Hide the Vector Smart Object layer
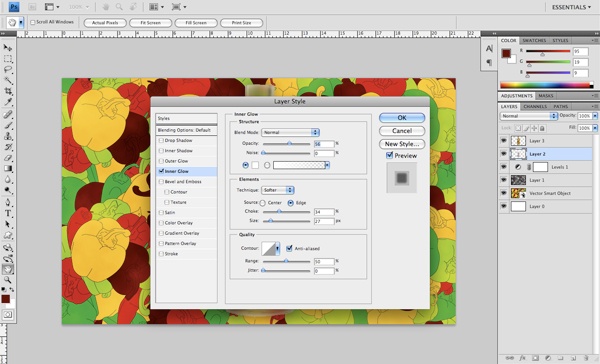The image size is (600, 364). click(x=504, y=193)
